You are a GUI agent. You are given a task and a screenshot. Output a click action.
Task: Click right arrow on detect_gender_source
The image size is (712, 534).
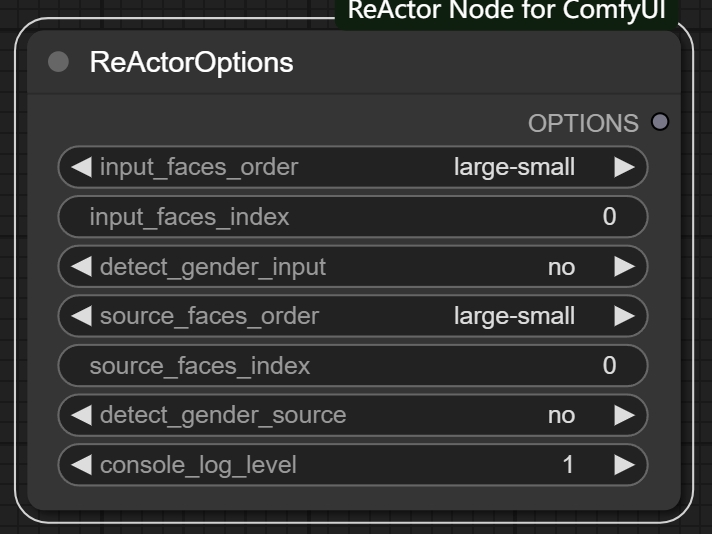[x=625, y=415]
